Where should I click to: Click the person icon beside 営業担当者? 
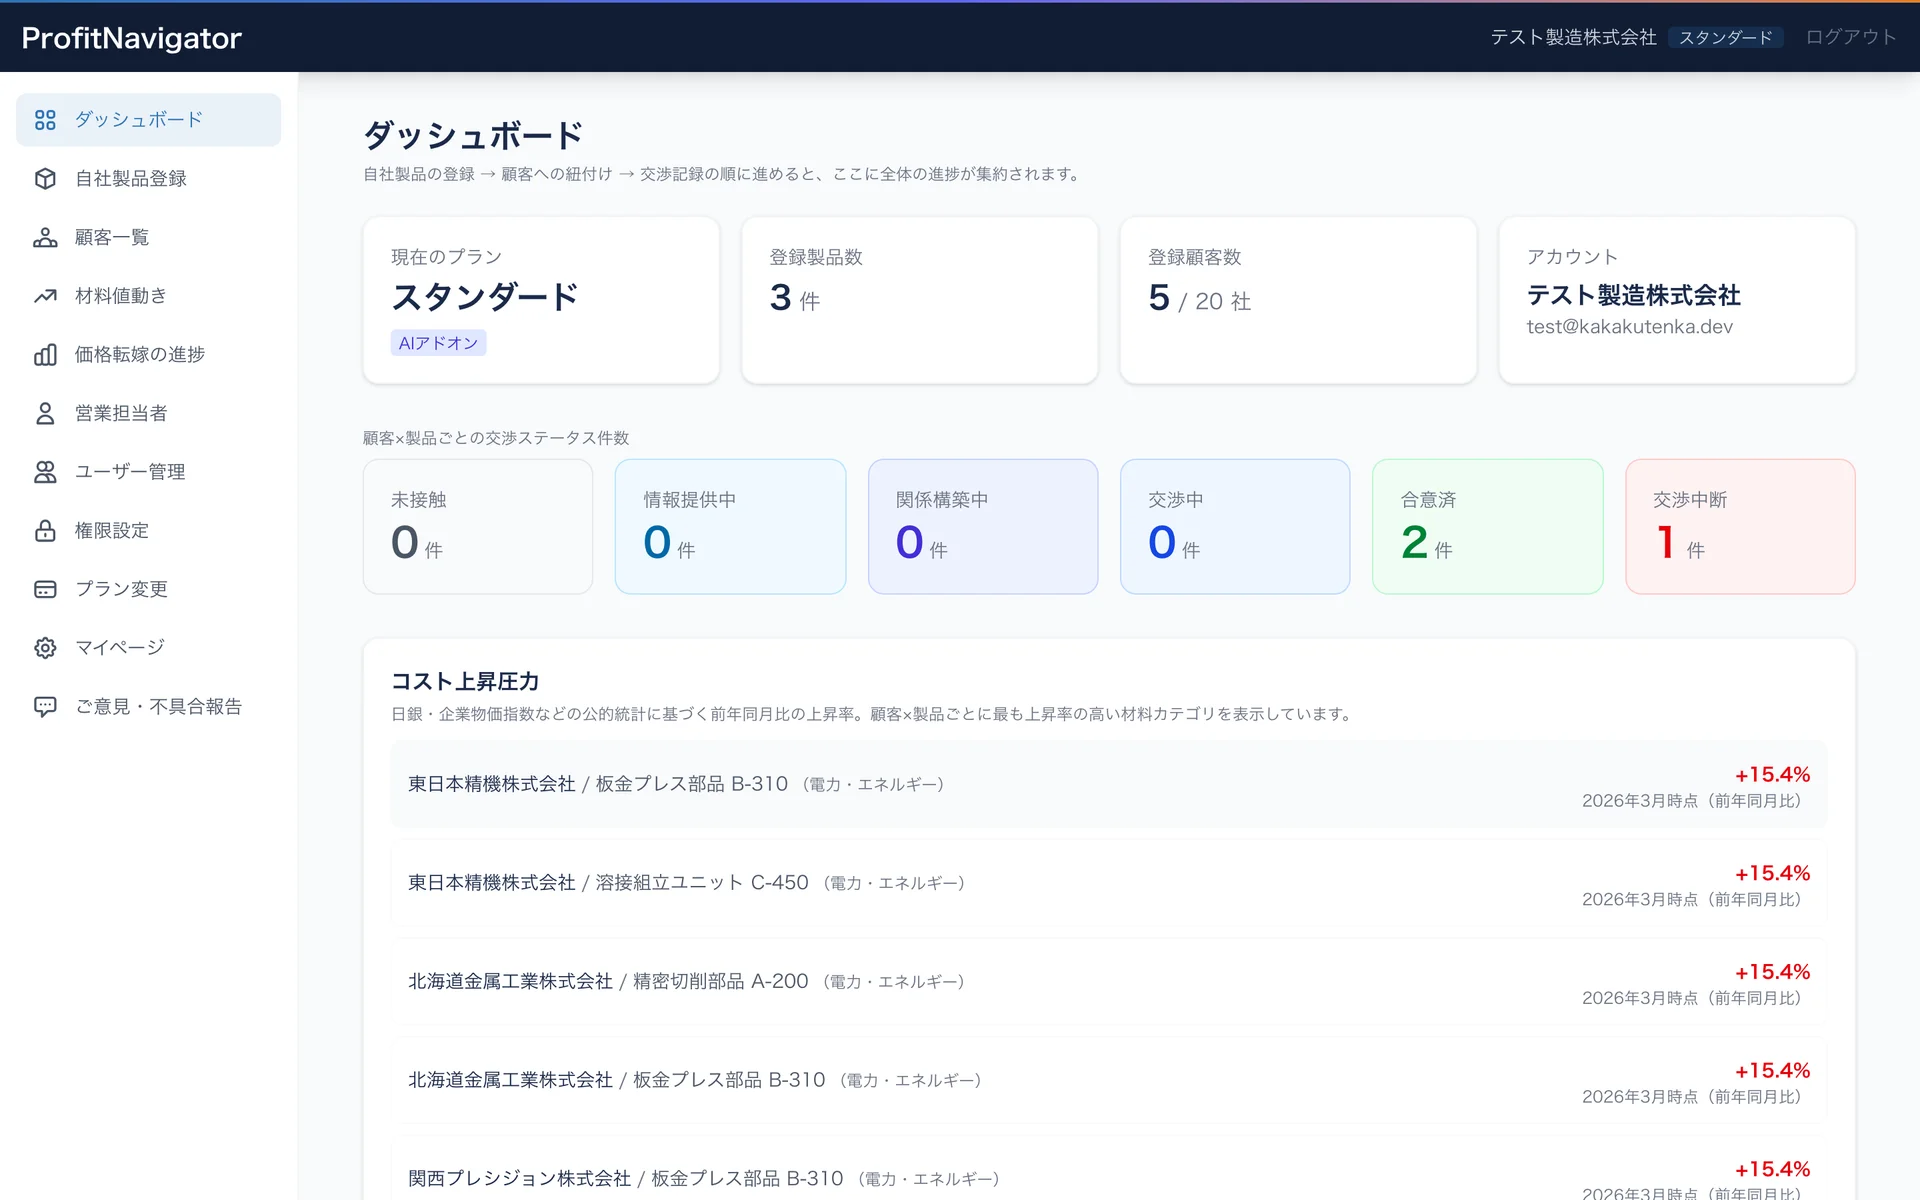click(x=45, y=414)
